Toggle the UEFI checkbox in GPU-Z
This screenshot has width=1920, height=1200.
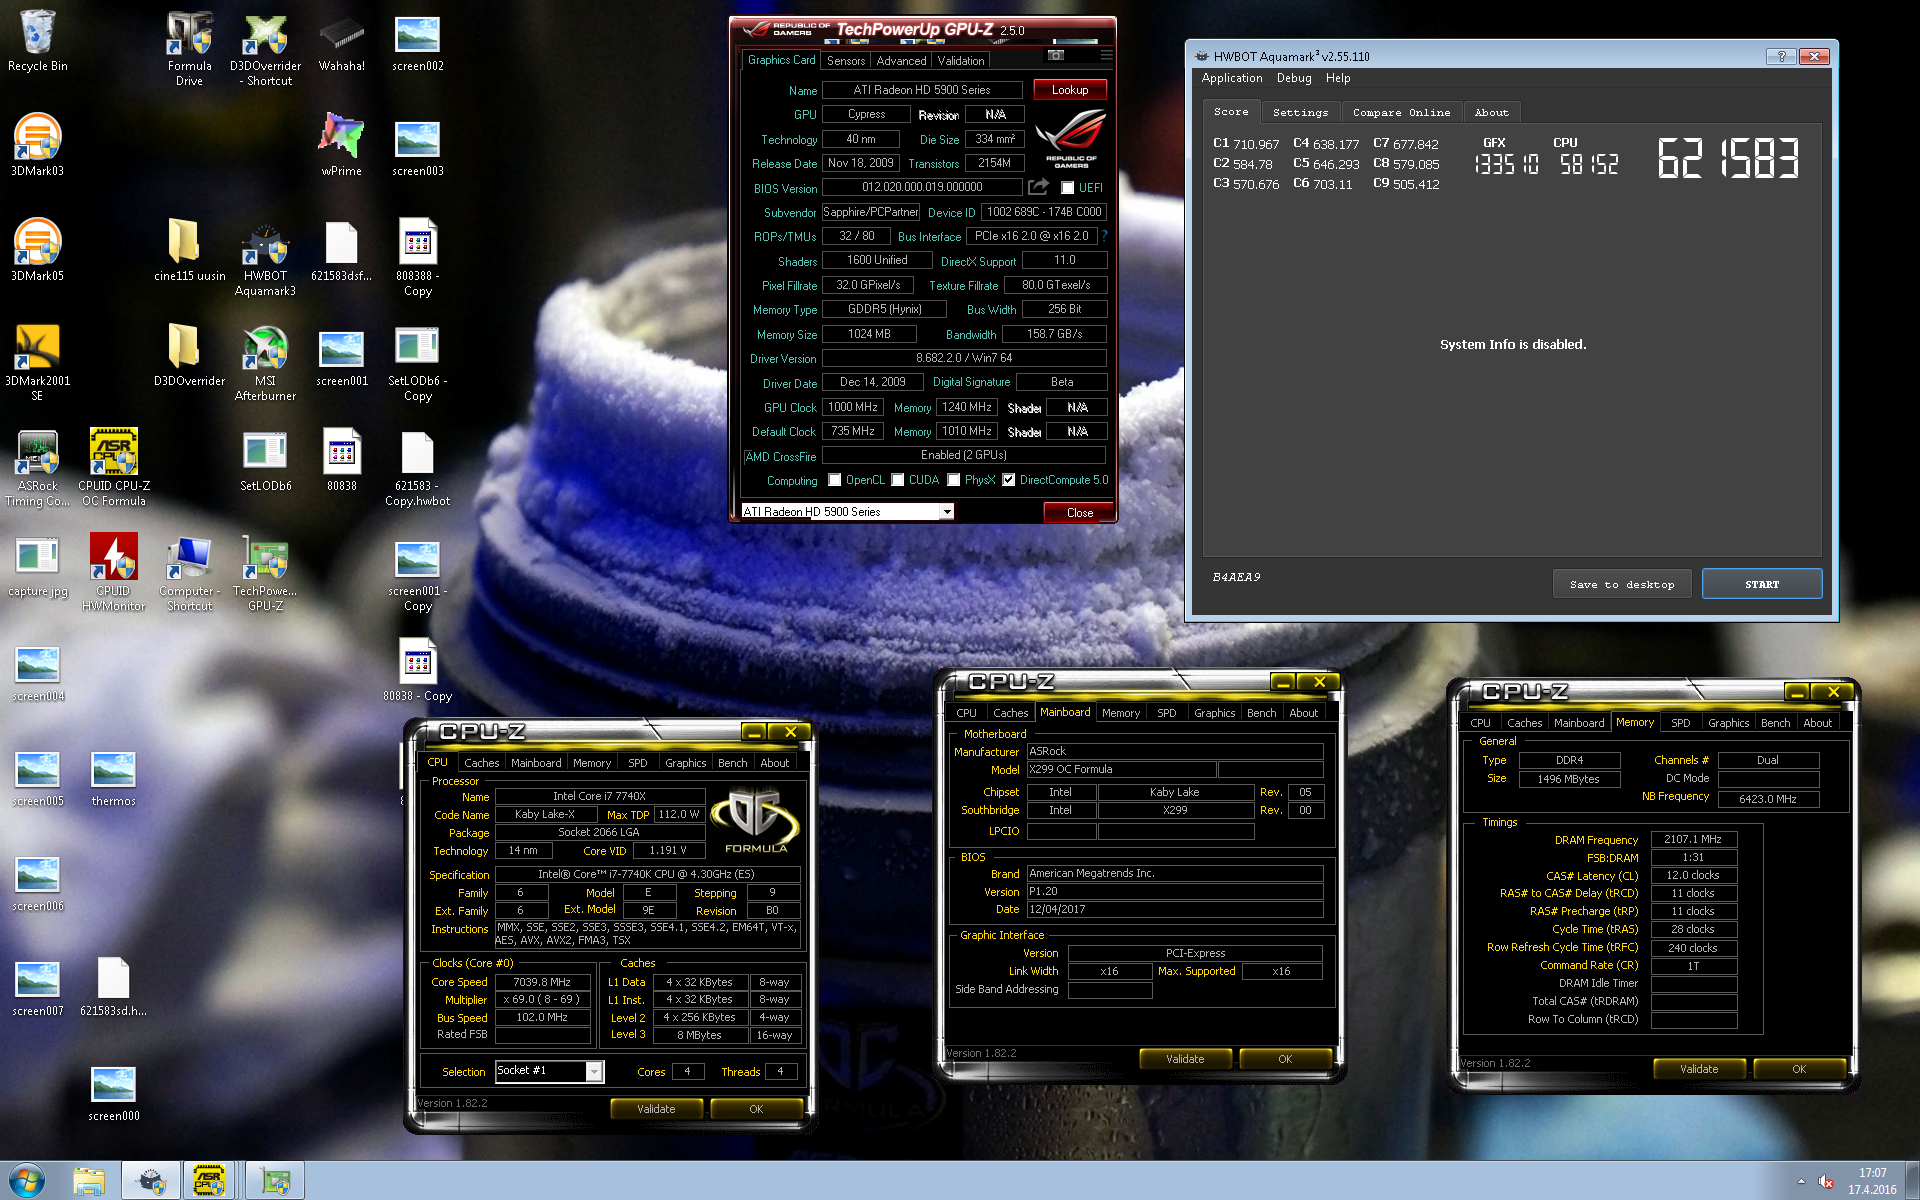pyautogui.click(x=1067, y=188)
